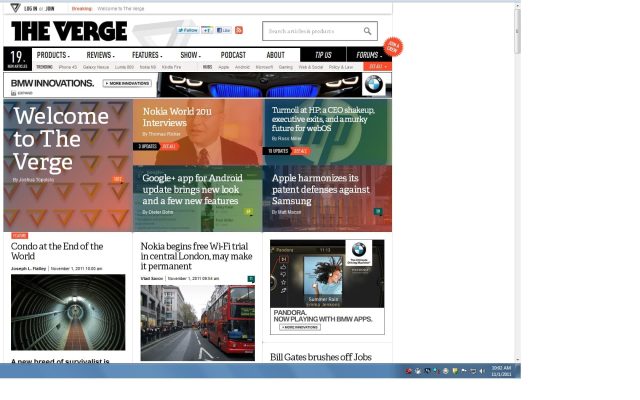
Task: Open comment bubble on Google+ app story
Action: pyautogui.click(x=248, y=211)
